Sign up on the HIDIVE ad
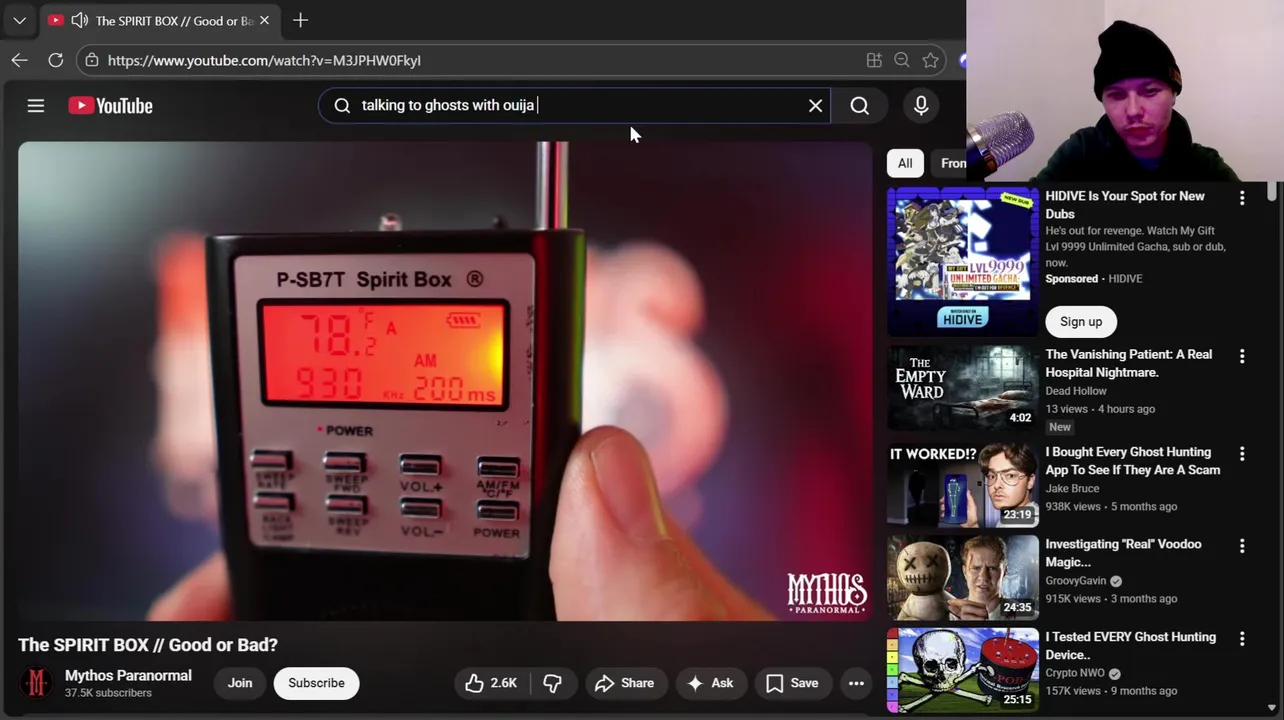Image resolution: width=1284 pixels, height=720 pixels. tap(1081, 321)
